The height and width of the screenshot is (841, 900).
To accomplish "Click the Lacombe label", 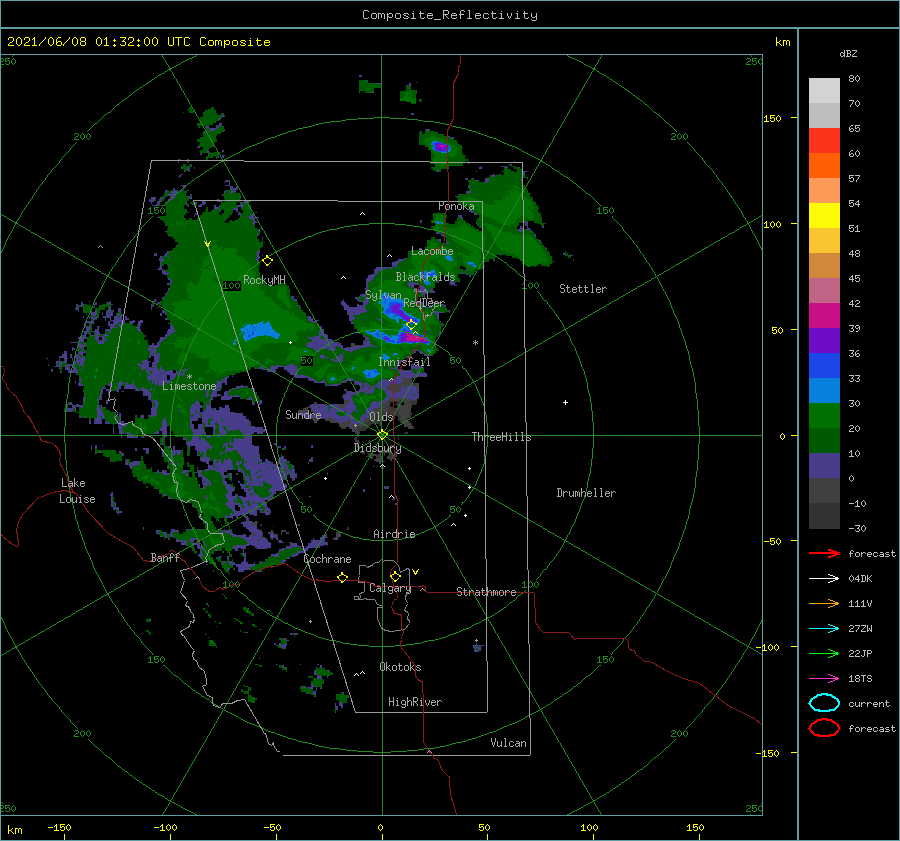I will 432,251.
